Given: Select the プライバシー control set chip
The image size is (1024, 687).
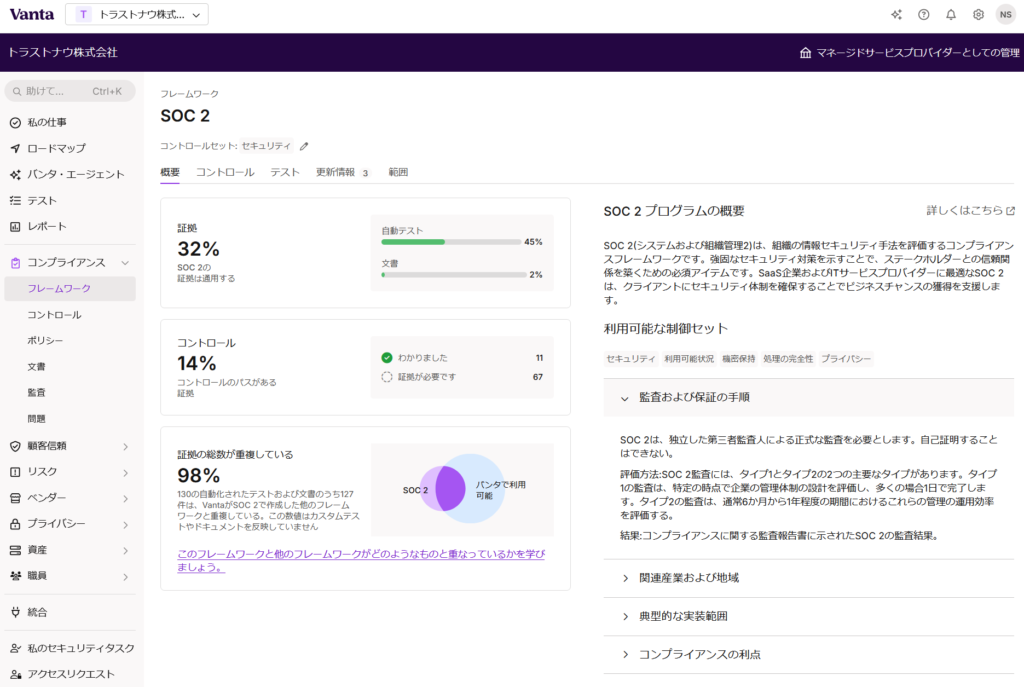Looking at the screenshot, I should [846, 359].
